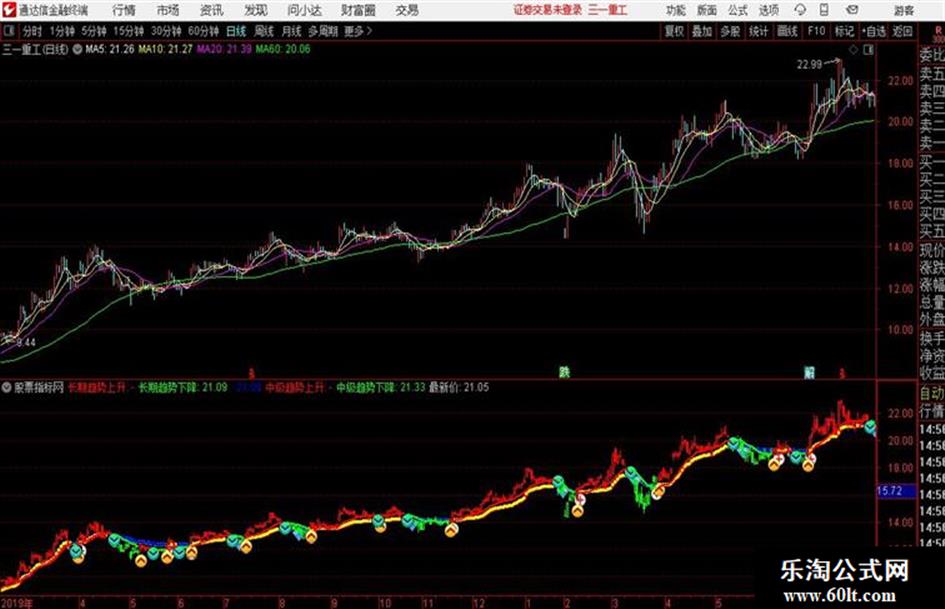Toggle the left panel icon beside 分时
945x609 pixels.
pyautogui.click(x=8, y=31)
